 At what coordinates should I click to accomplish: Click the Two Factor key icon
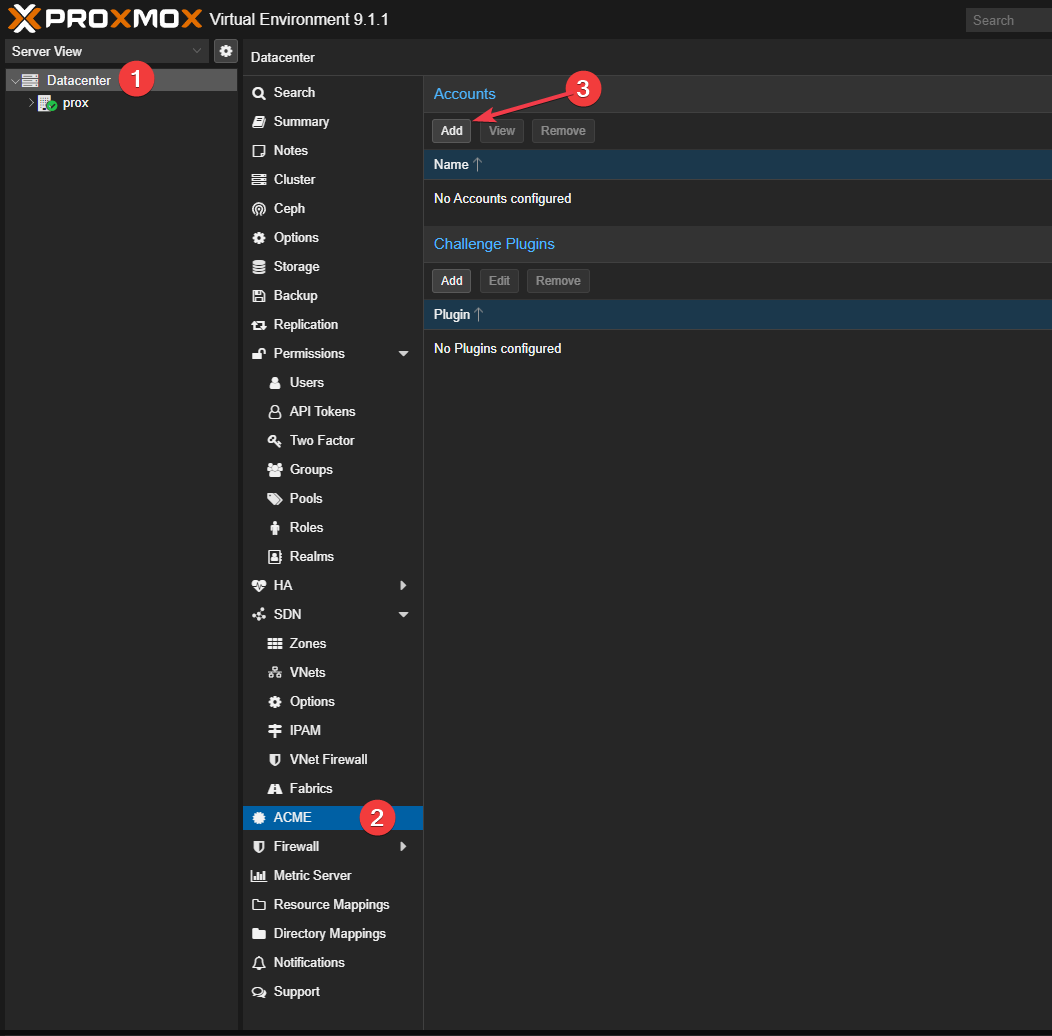(274, 441)
